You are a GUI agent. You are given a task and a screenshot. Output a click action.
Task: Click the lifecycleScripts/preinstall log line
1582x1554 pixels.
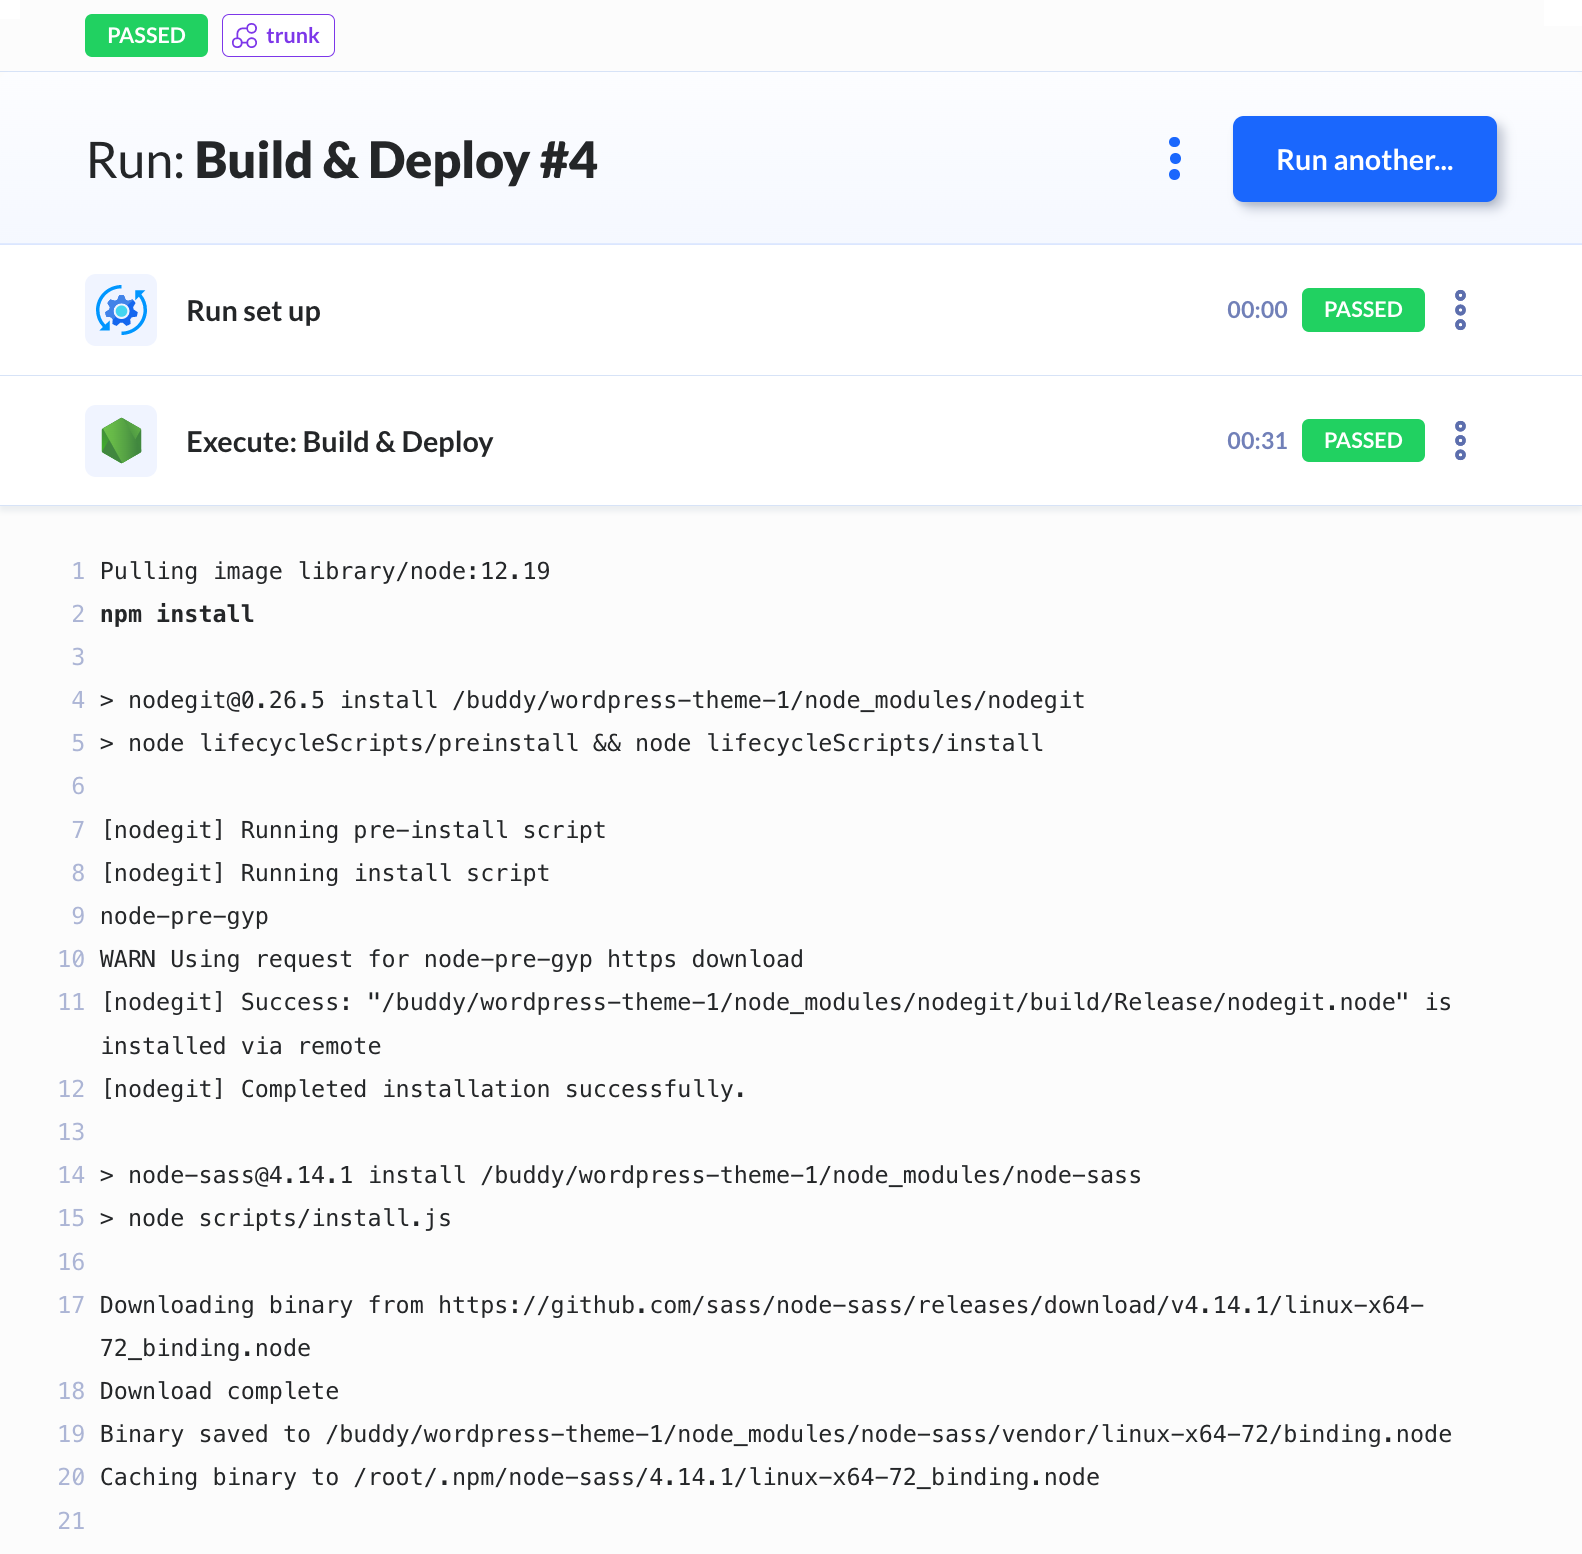click(571, 743)
